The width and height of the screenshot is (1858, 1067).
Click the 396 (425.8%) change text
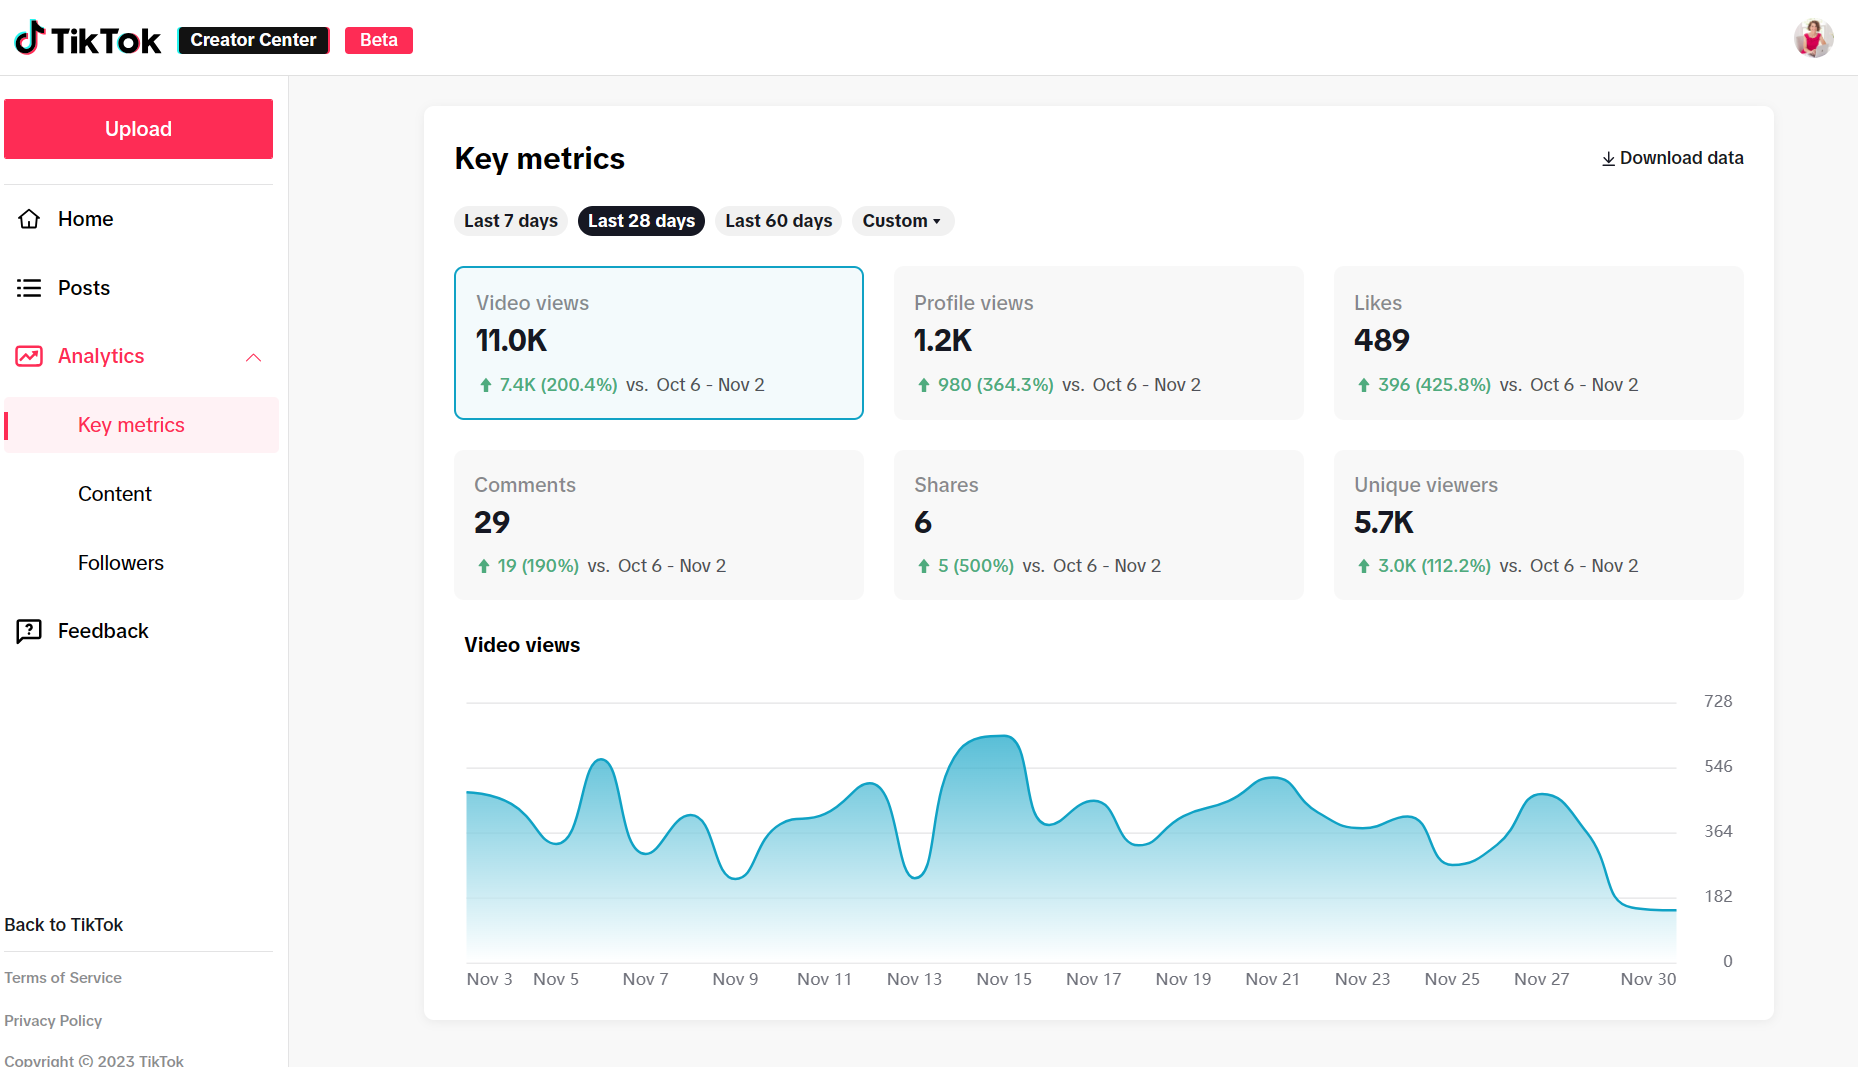point(1435,385)
